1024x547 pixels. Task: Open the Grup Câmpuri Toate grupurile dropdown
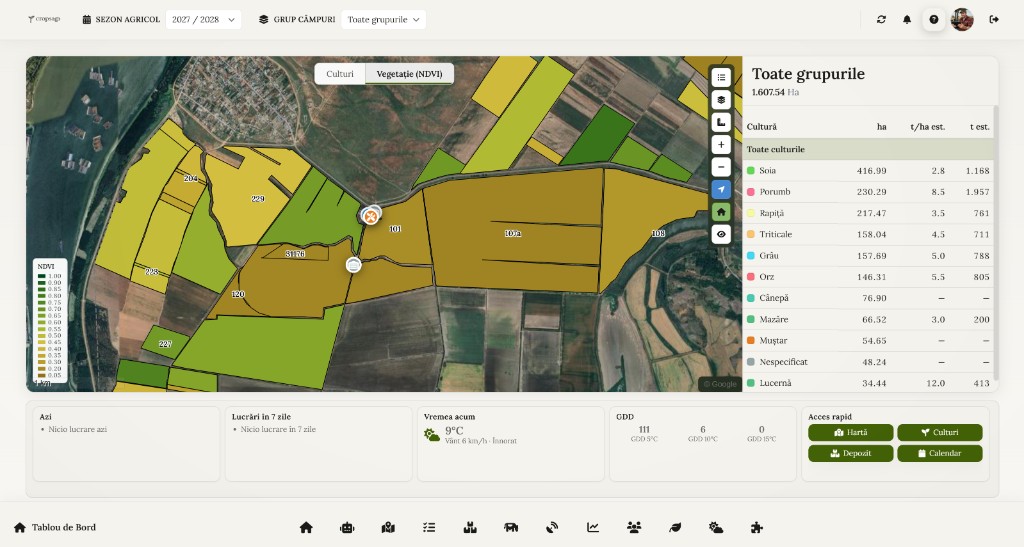[383, 20]
